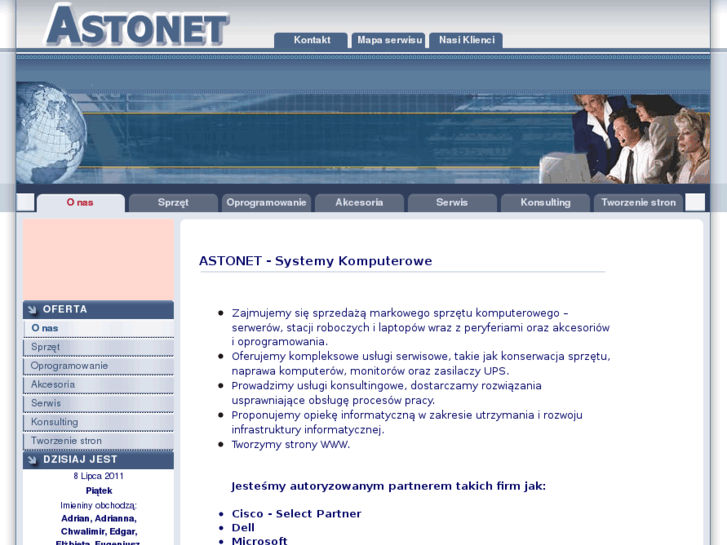Viewport: 727px width, 545px height.
Task: Open Oprogramowanie in the sidebar menu
Action: [x=98, y=366]
